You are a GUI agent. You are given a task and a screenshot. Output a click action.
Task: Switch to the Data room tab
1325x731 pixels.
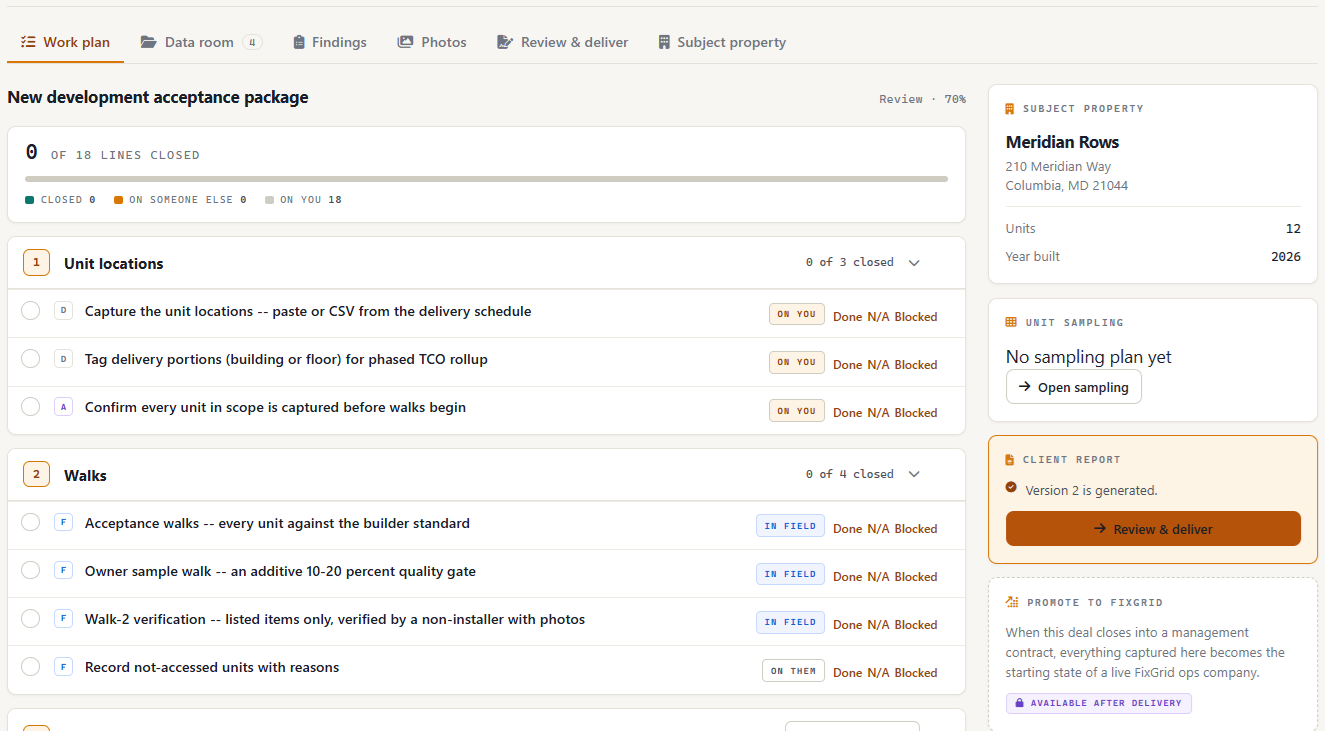200,42
